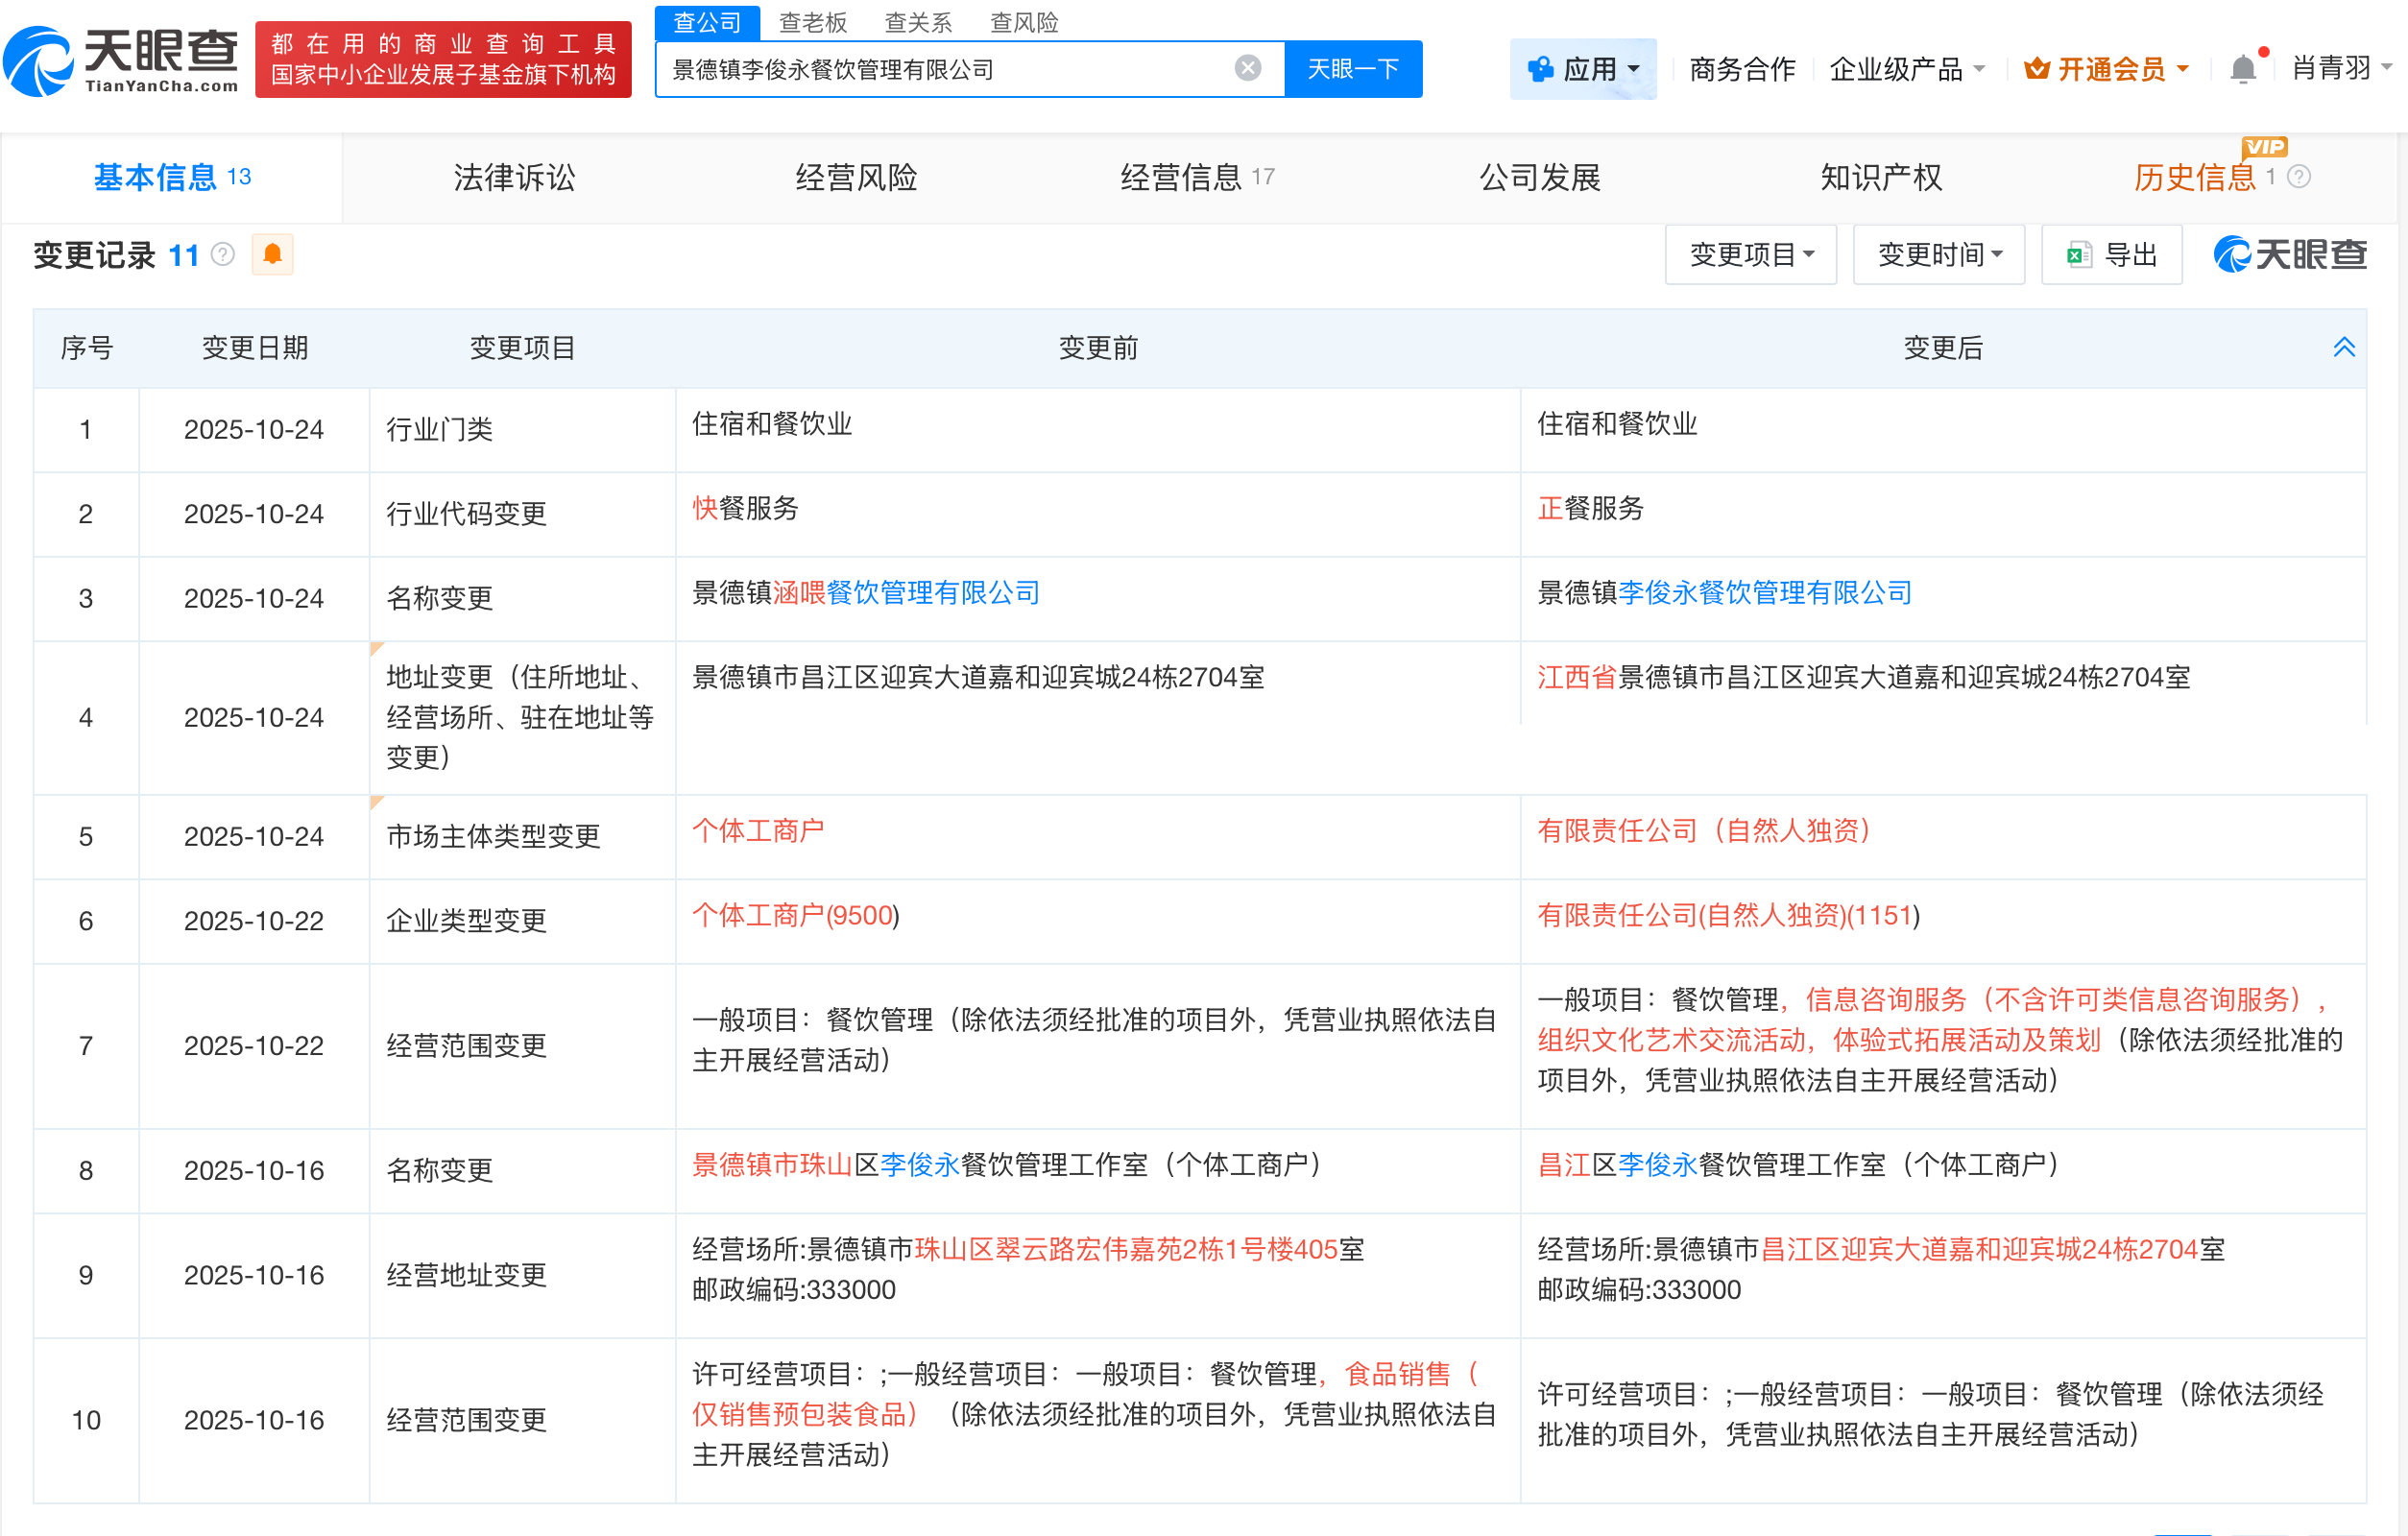Export records via the 导出 button
This screenshot has width=2408, height=1536.
tap(2111, 255)
